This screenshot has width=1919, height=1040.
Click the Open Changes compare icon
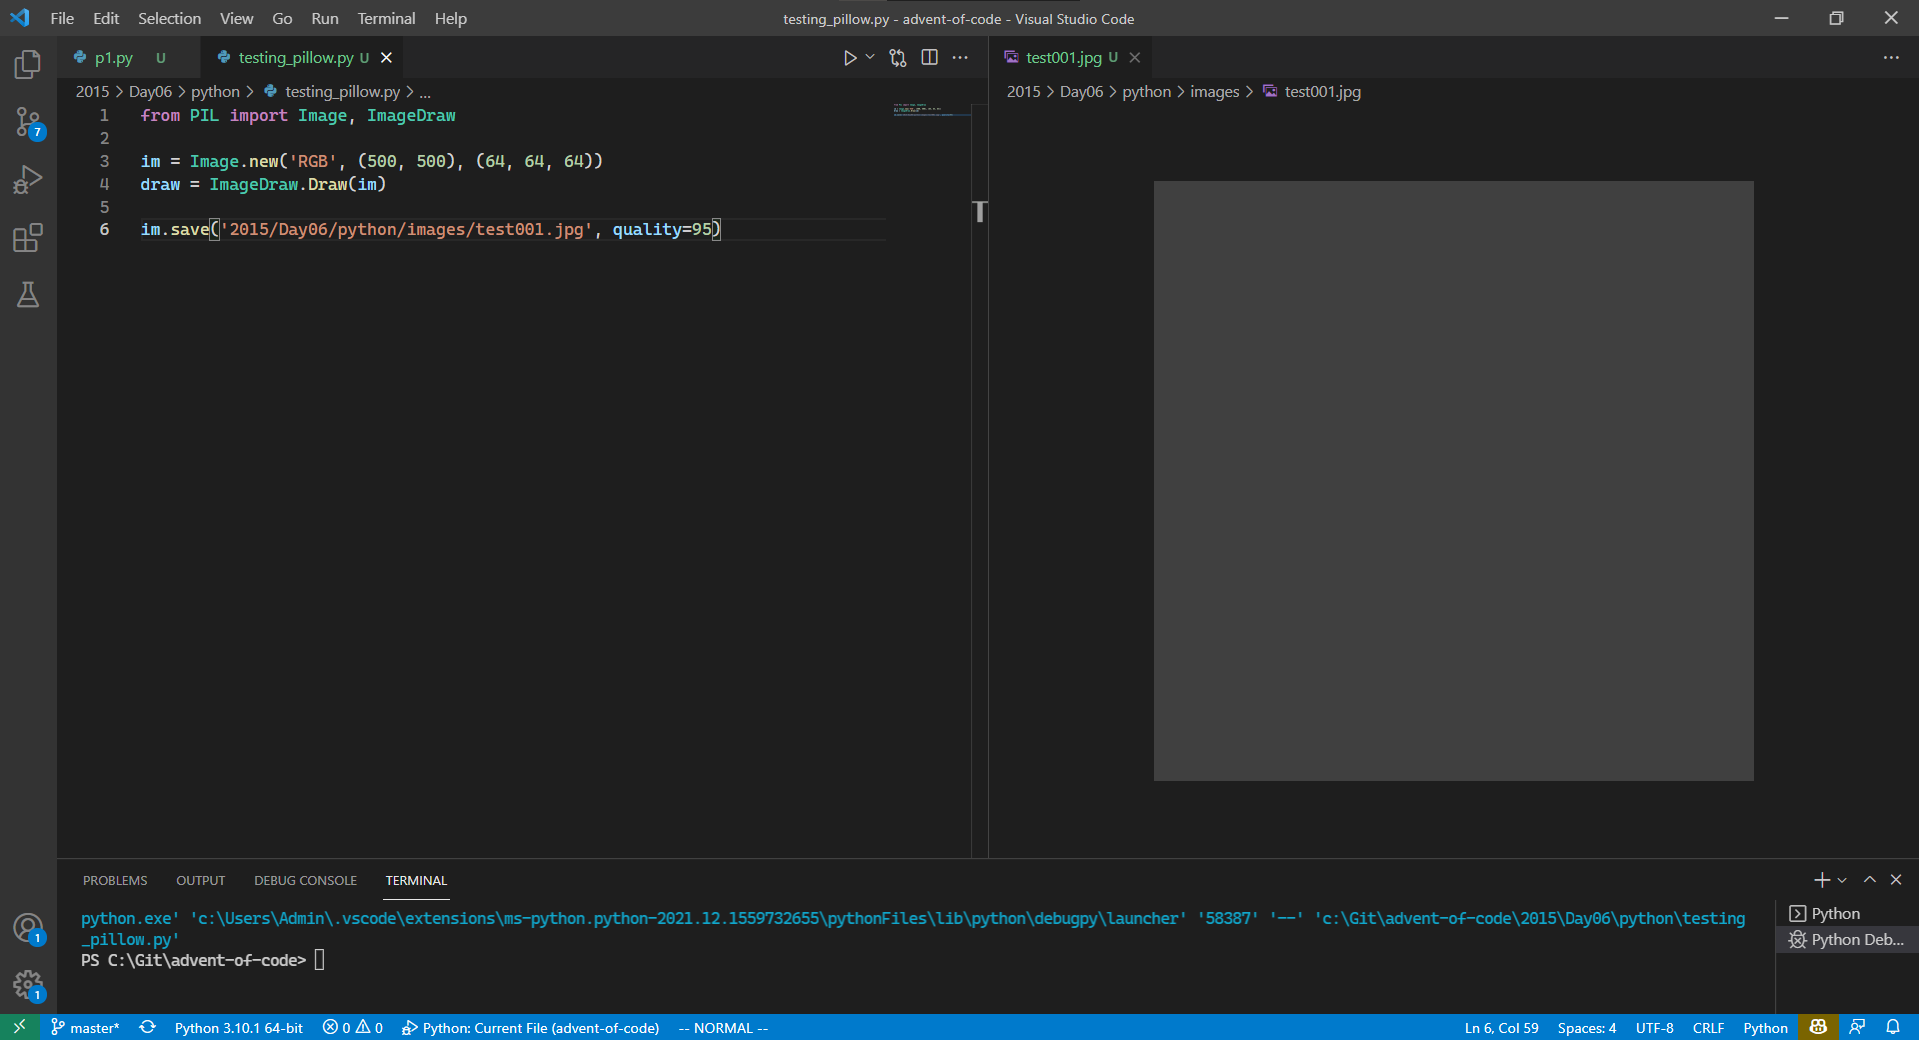(898, 58)
